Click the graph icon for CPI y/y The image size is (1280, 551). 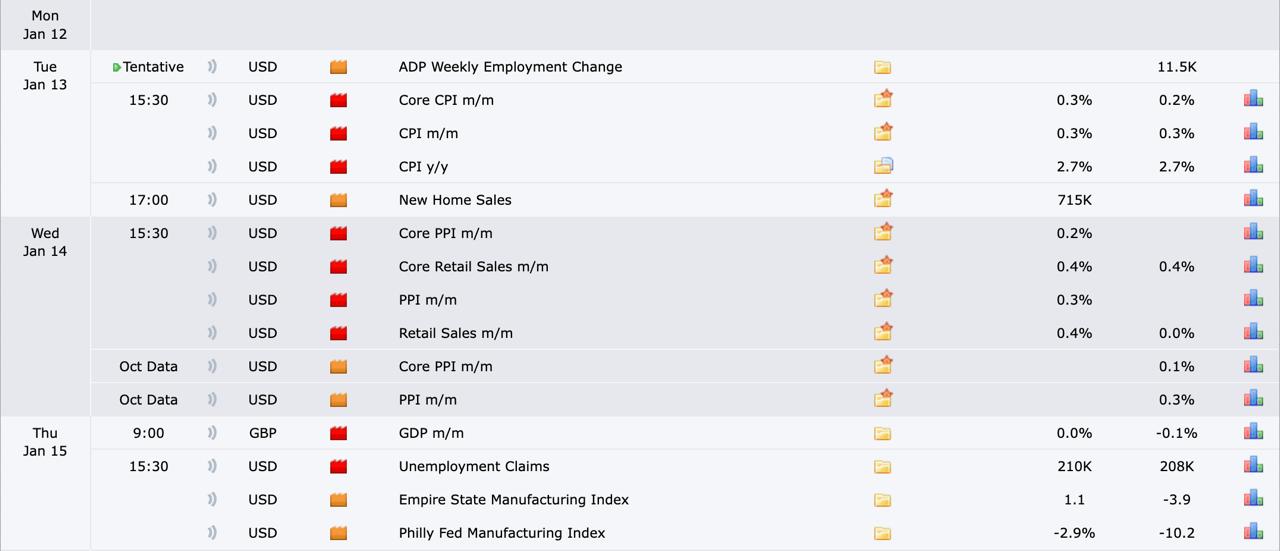[x=1253, y=166]
